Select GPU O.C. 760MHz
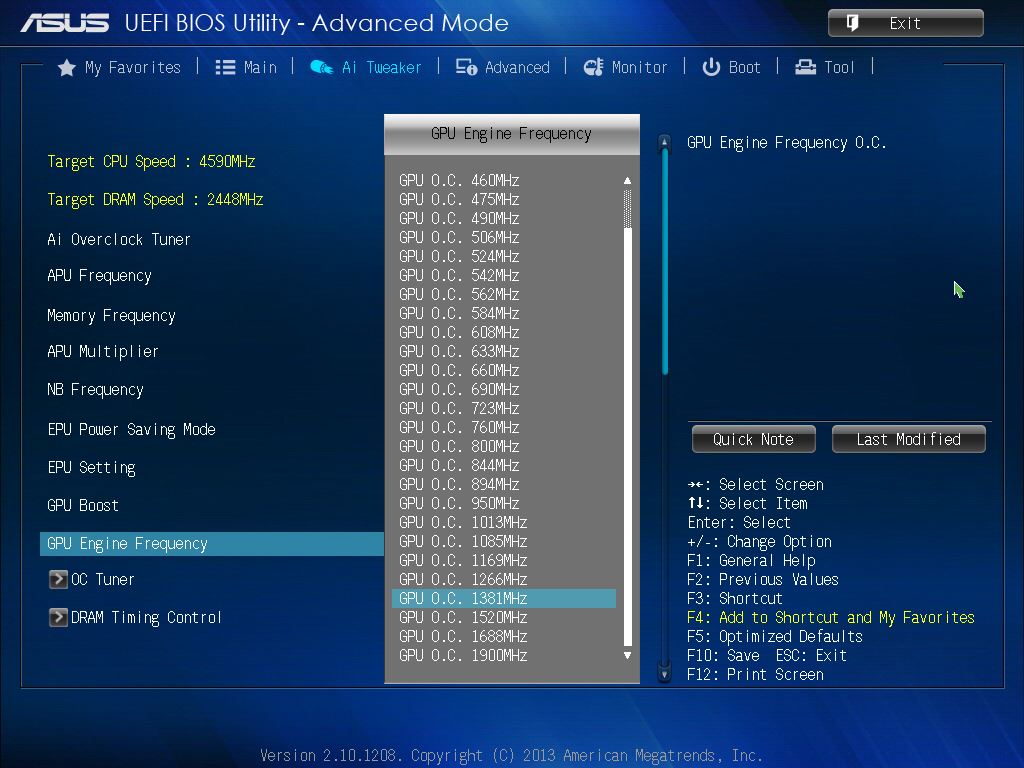The image size is (1024, 768). pos(459,427)
